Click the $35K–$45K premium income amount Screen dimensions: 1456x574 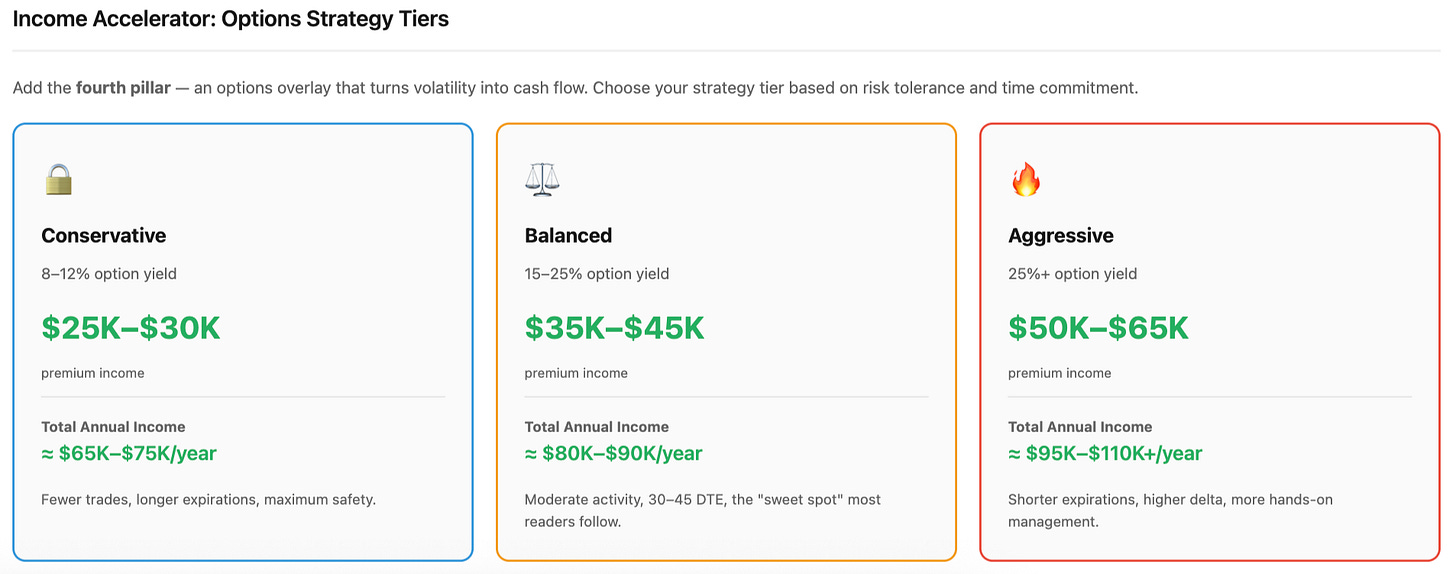pyautogui.click(x=614, y=328)
